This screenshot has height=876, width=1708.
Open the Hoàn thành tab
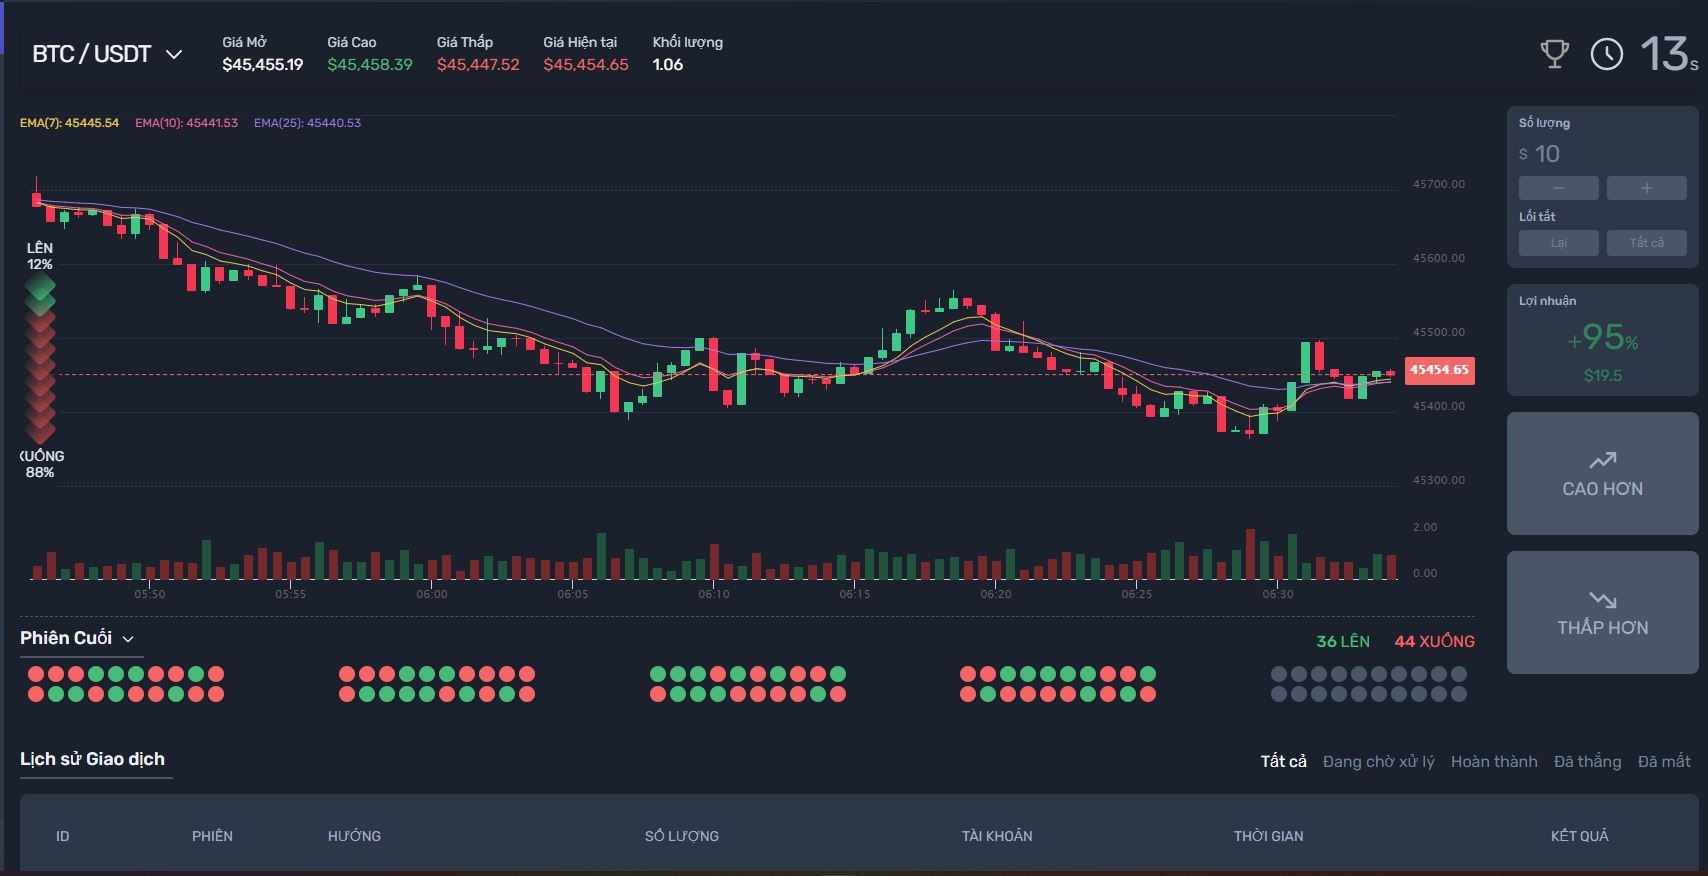point(1494,761)
